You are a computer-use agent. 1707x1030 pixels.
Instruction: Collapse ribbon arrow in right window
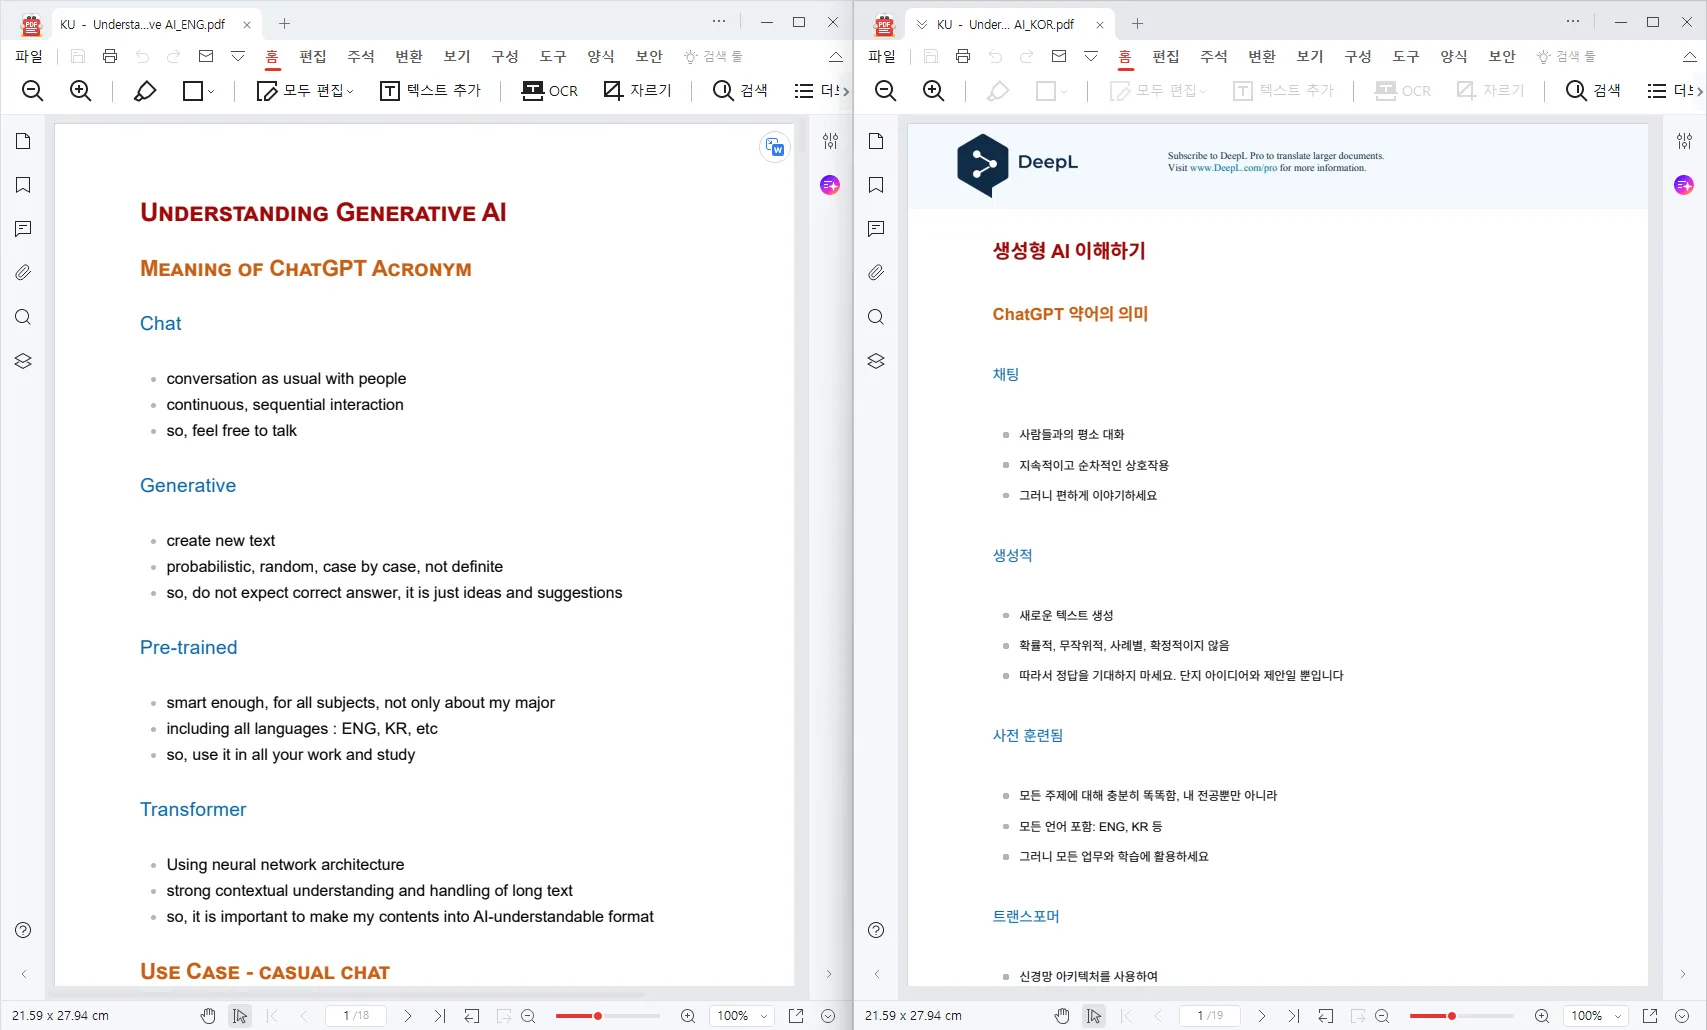point(1690,57)
